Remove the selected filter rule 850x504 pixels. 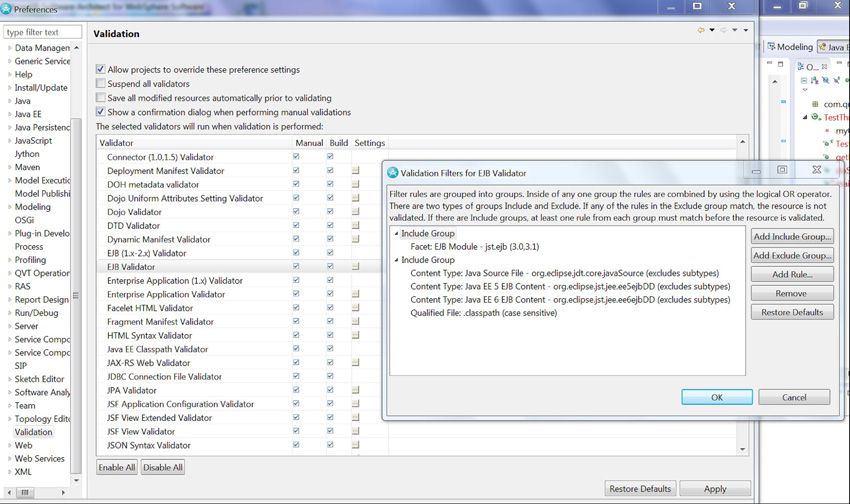[x=792, y=293]
